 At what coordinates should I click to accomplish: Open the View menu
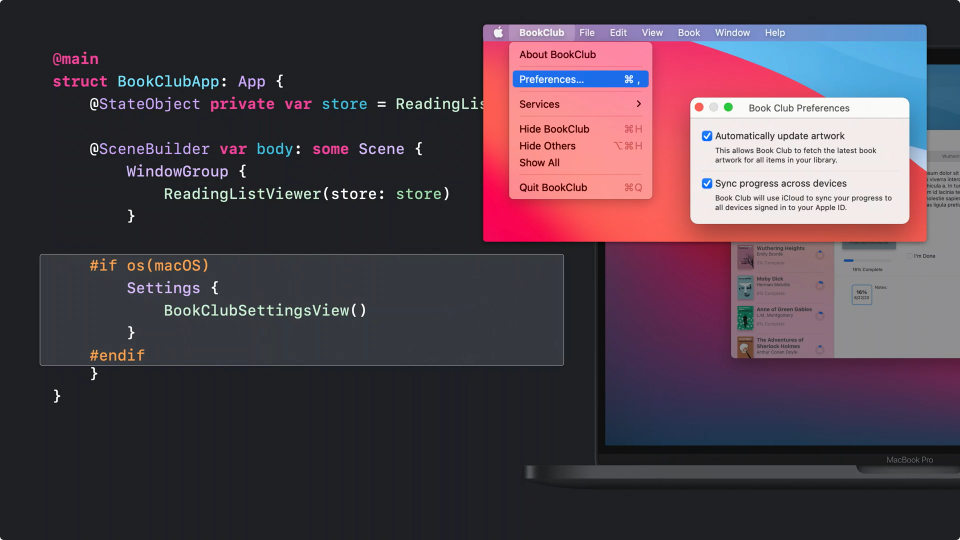tap(652, 32)
